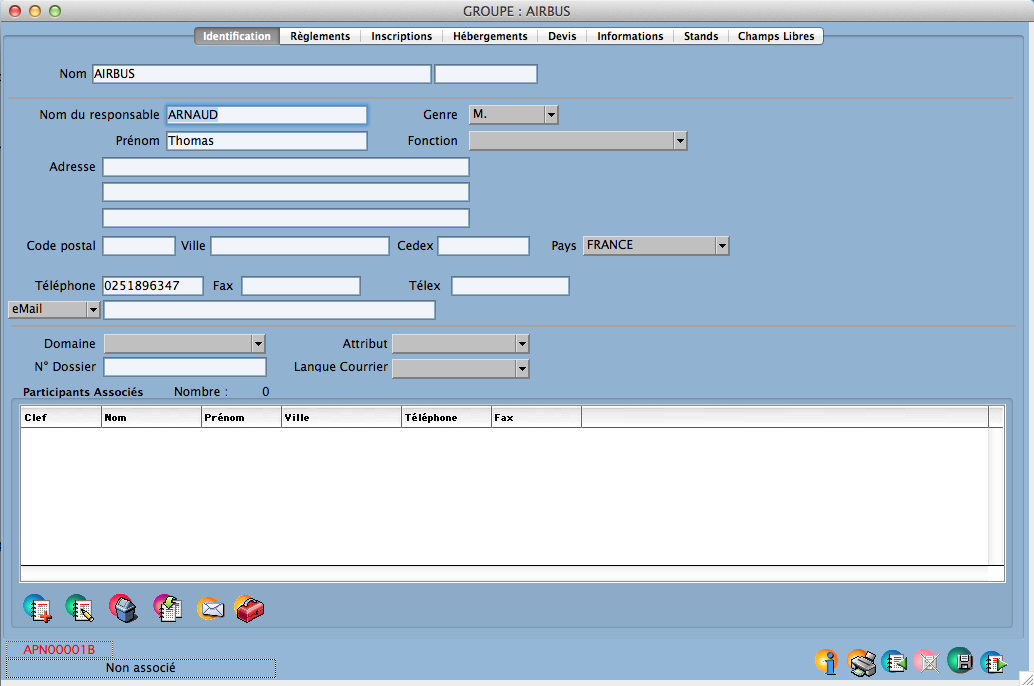The height and width of the screenshot is (686, 1034).
Task: Click the Fax column header in table
Action: coord(536,418)
